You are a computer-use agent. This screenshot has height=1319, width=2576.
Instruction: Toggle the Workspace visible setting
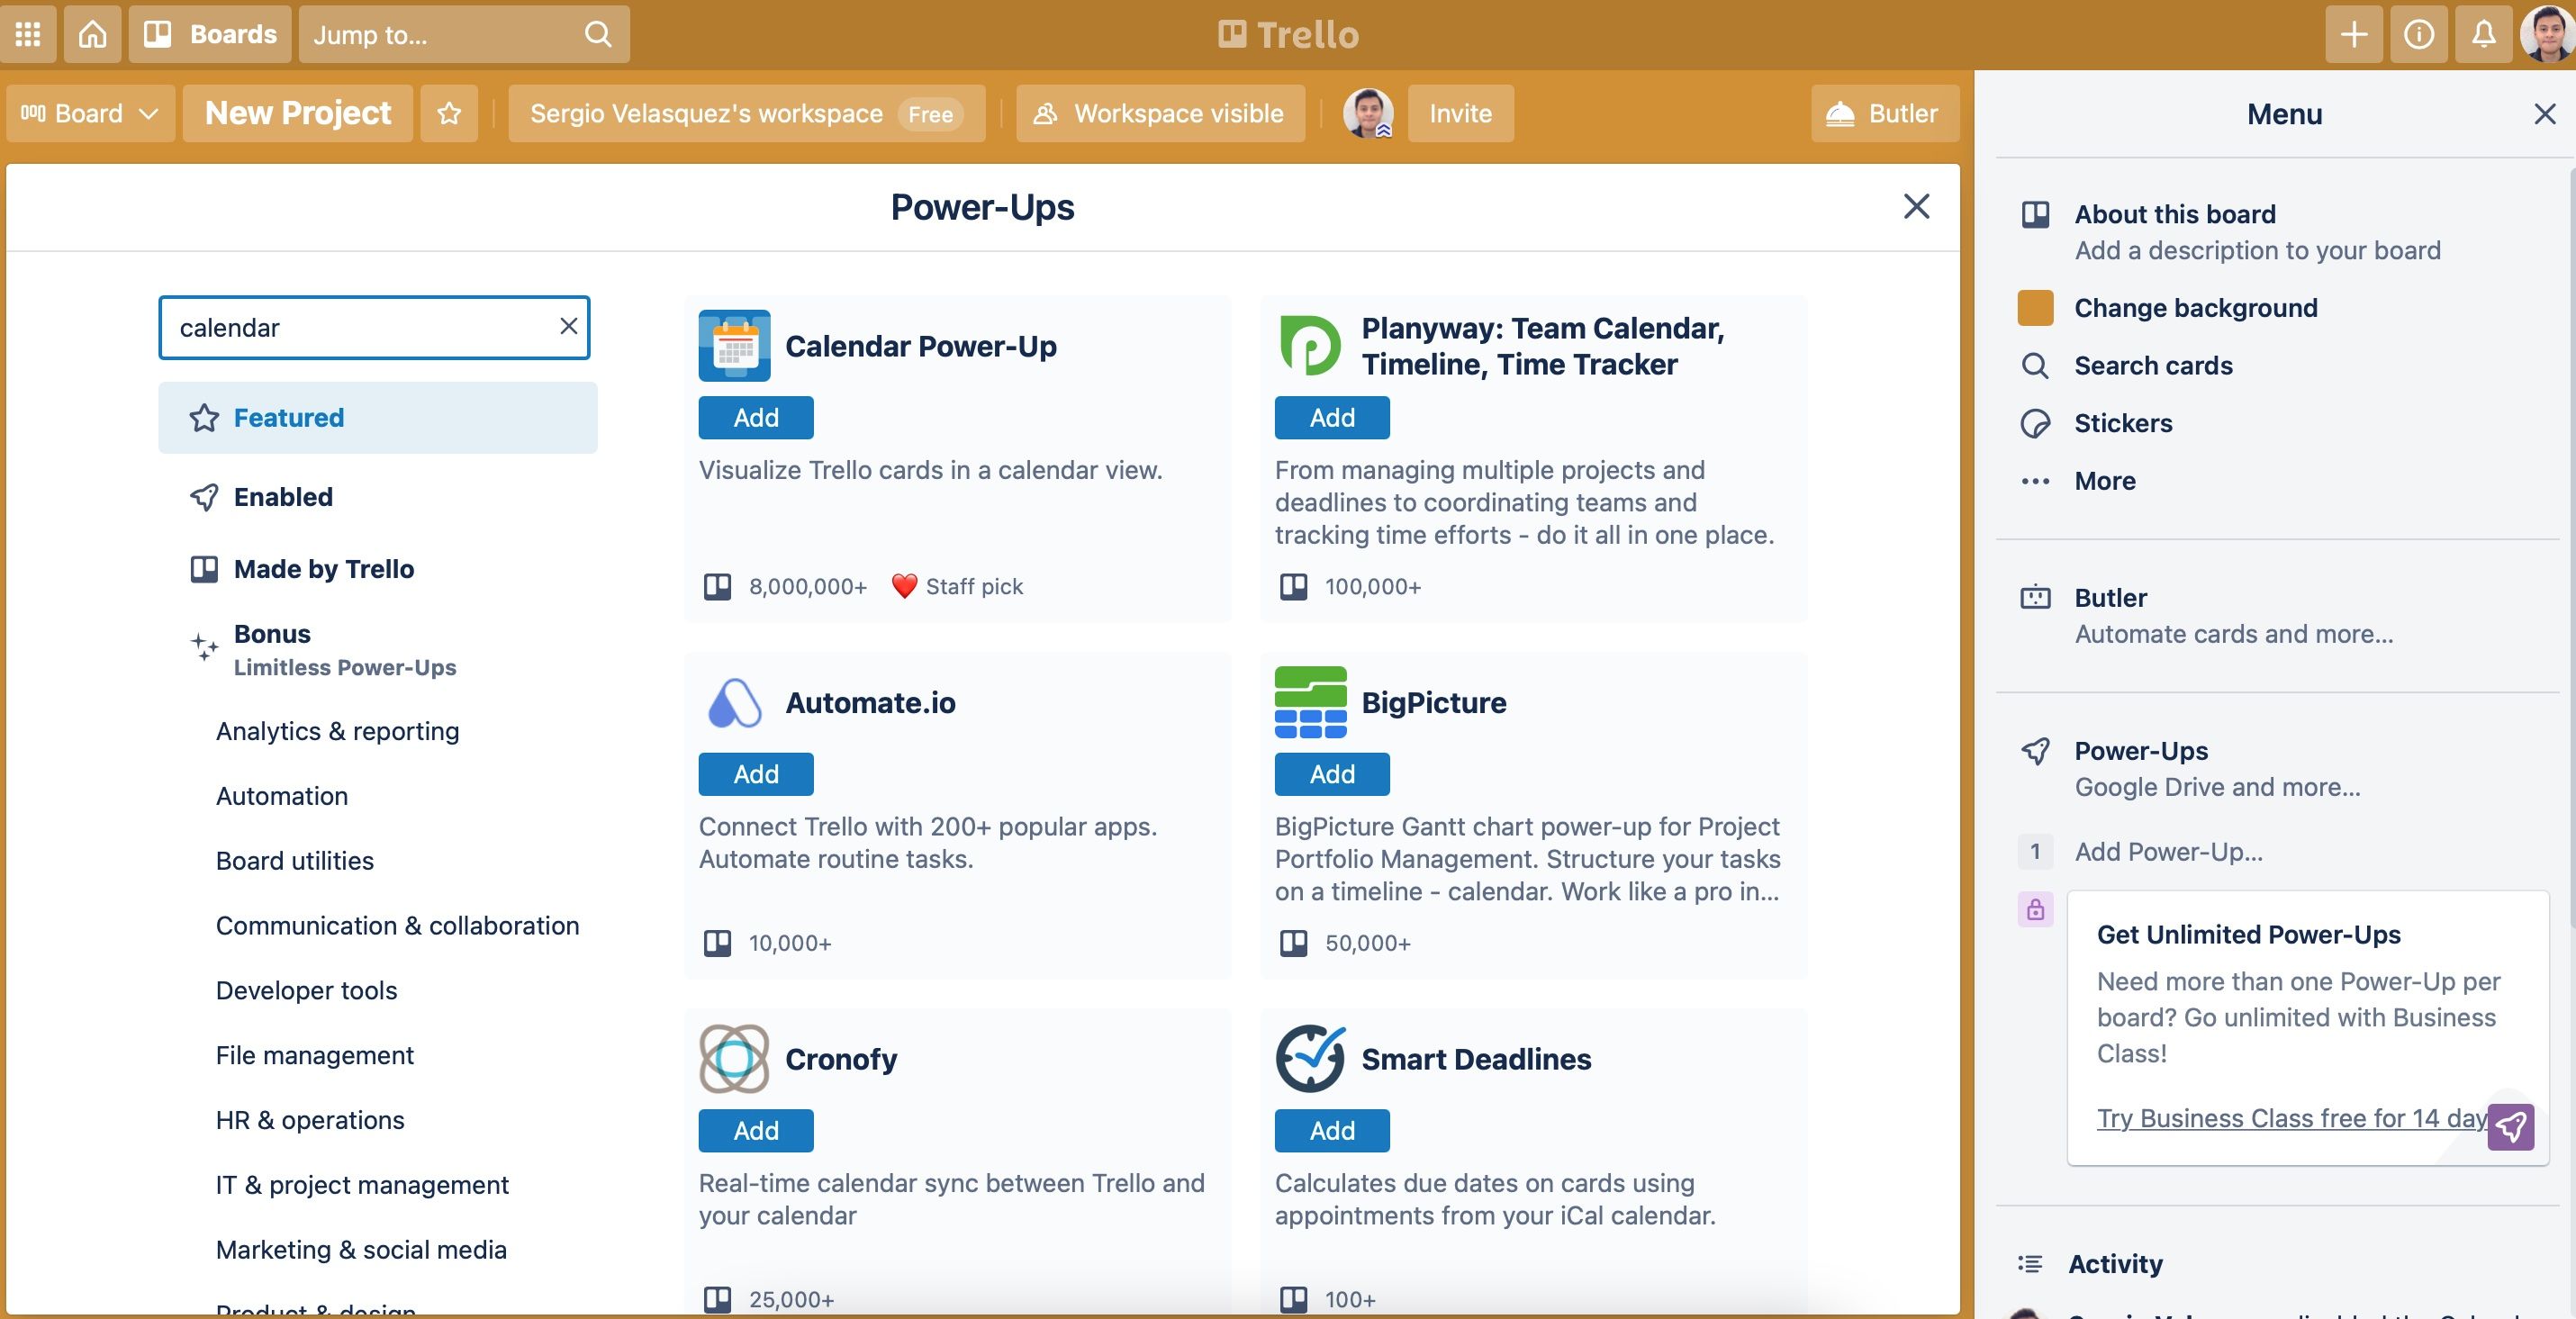click(x=1160, y=113)
